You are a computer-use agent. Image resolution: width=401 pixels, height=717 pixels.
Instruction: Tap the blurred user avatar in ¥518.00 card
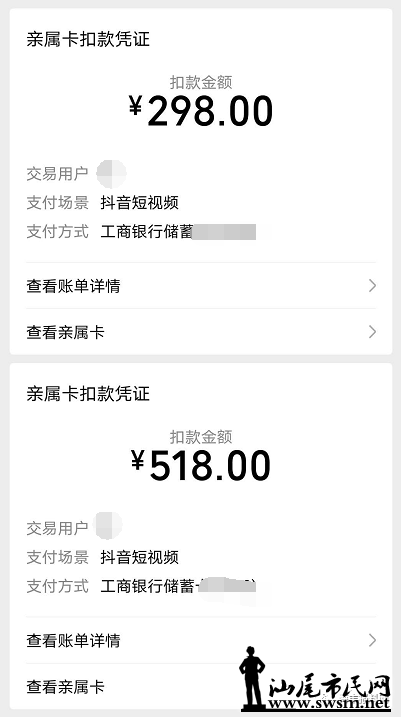pyautogui.click(x=108, y=525)
